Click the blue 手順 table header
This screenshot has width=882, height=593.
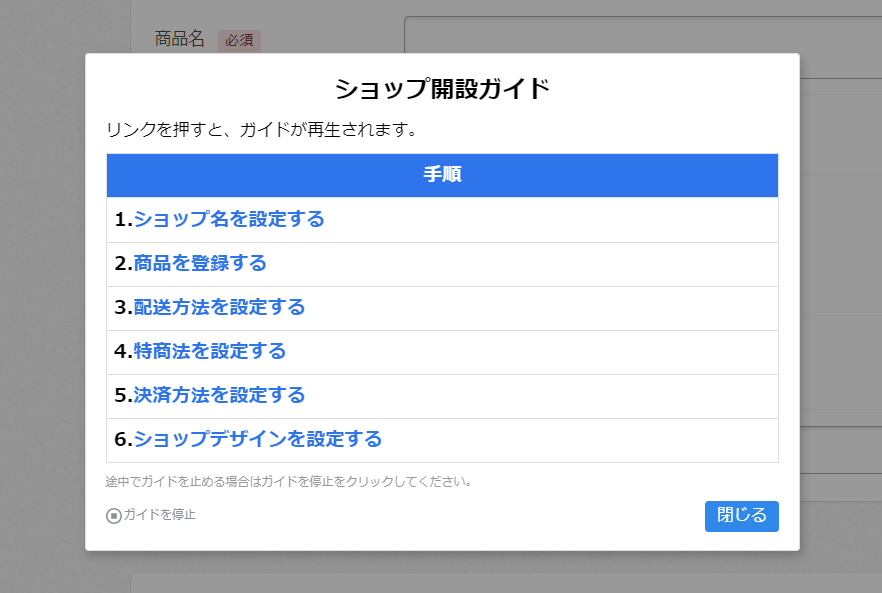click(x=442, y=175)
